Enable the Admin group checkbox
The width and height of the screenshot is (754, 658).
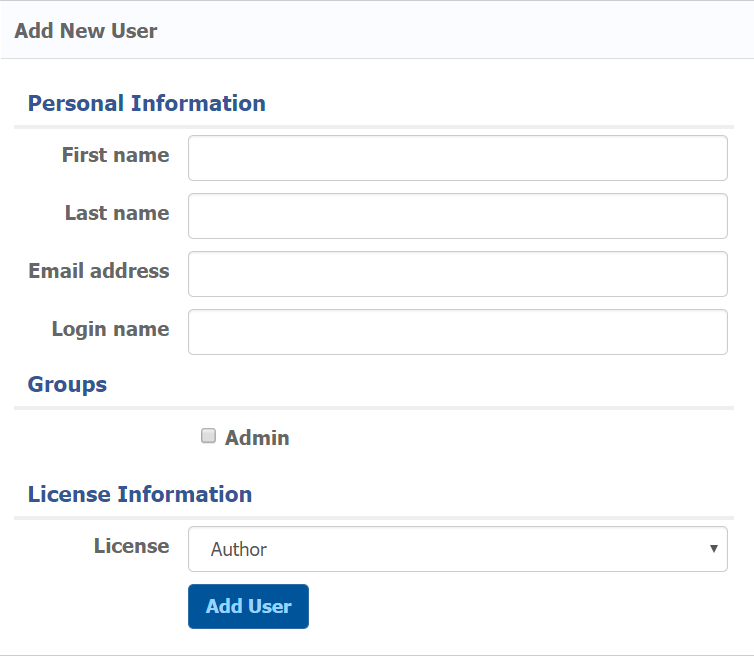point(208,436)
